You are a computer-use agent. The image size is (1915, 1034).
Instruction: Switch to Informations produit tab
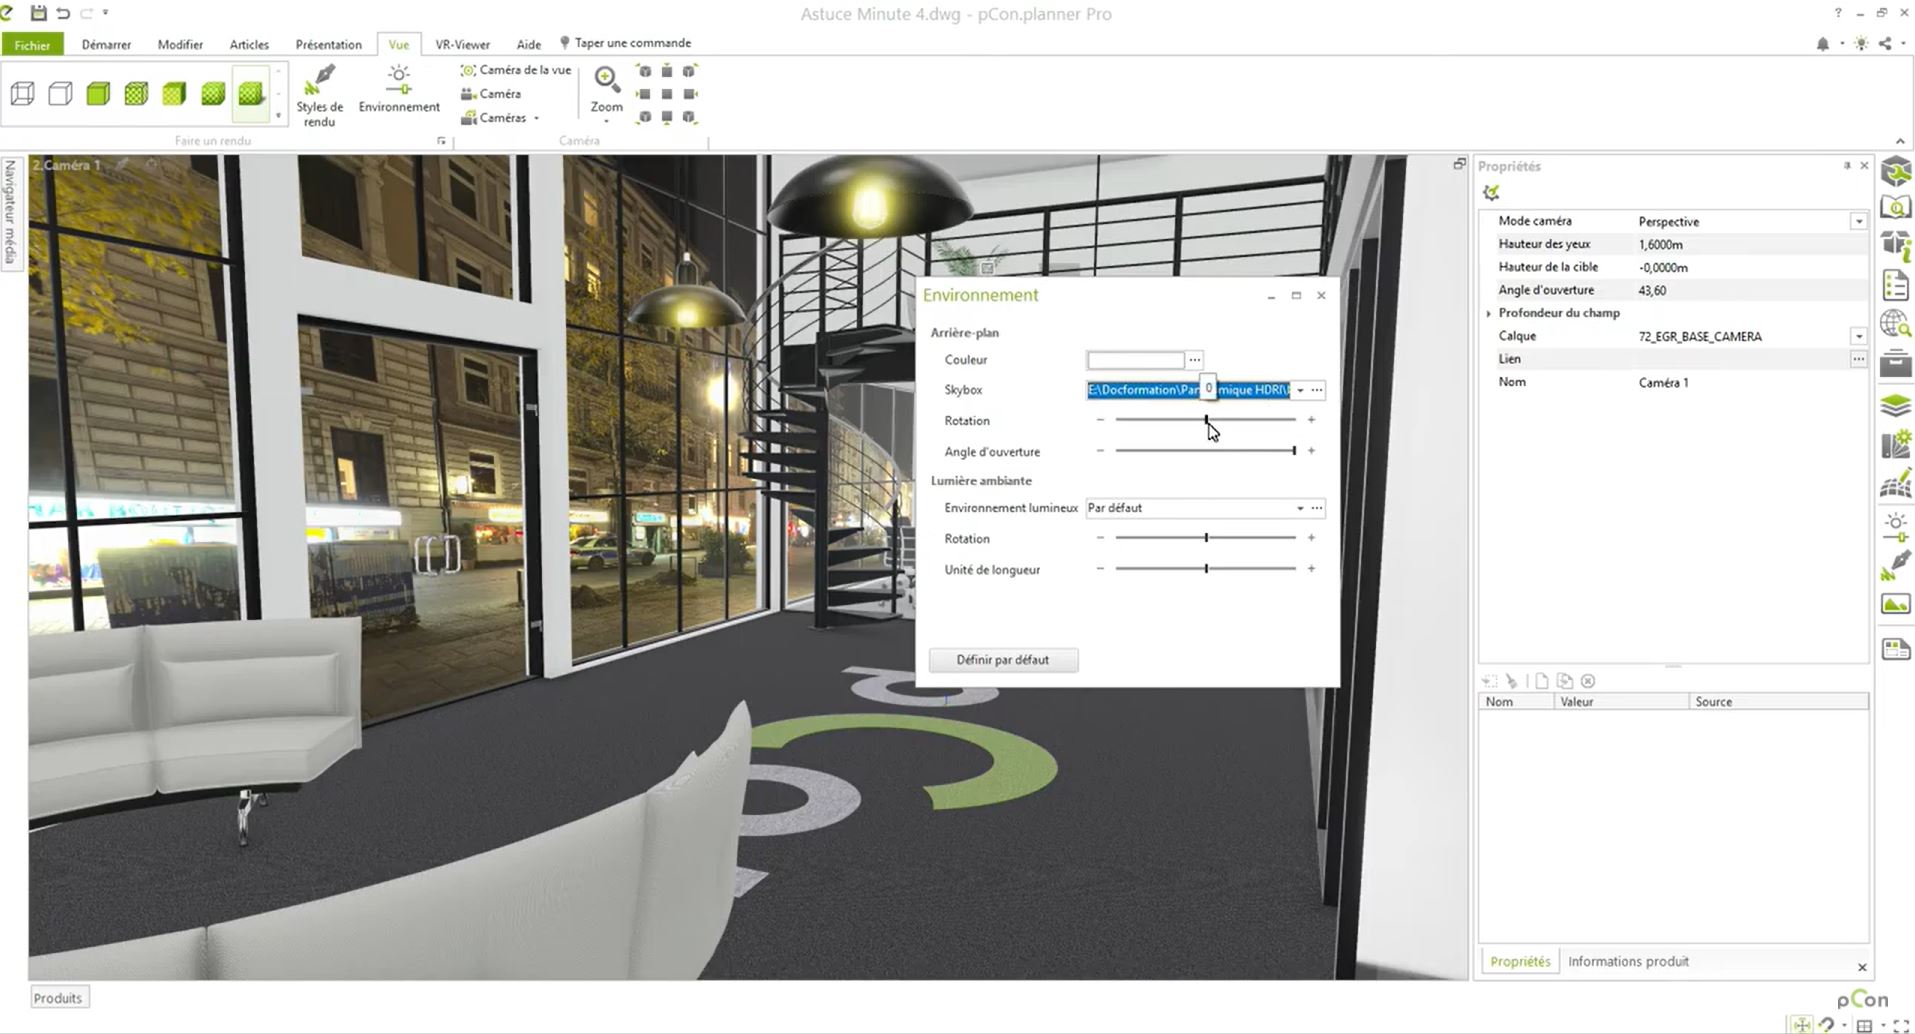pyautogui.click(x=1627, y=961)
